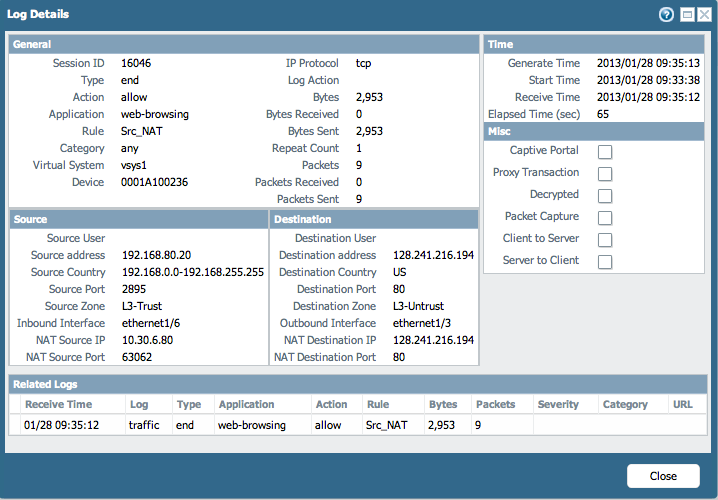This screenshot has width=718, height=500.
Task: Enable the Captive Portal checkbox
Action: coord(604,152)
